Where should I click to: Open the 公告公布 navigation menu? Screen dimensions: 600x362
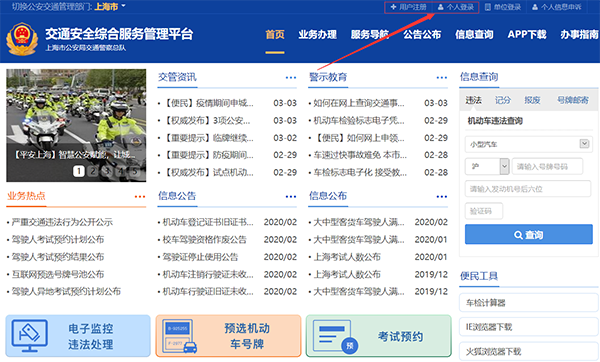tap(422, 34)
